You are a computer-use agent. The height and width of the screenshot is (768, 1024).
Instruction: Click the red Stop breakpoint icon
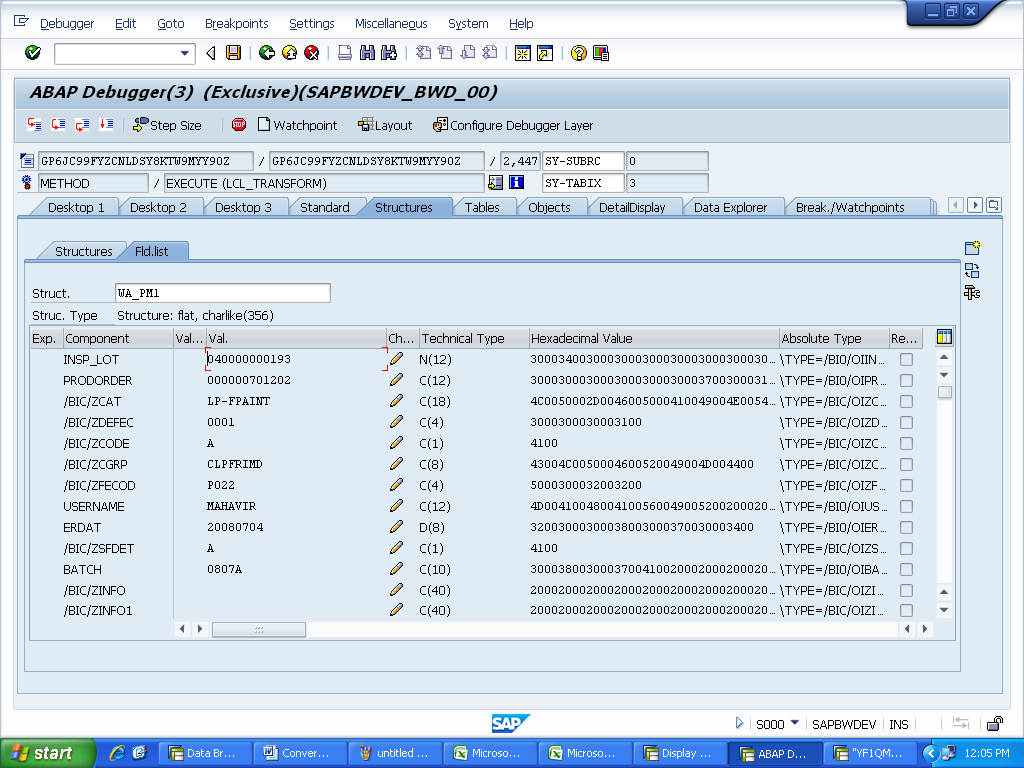(x=239, y=124)
